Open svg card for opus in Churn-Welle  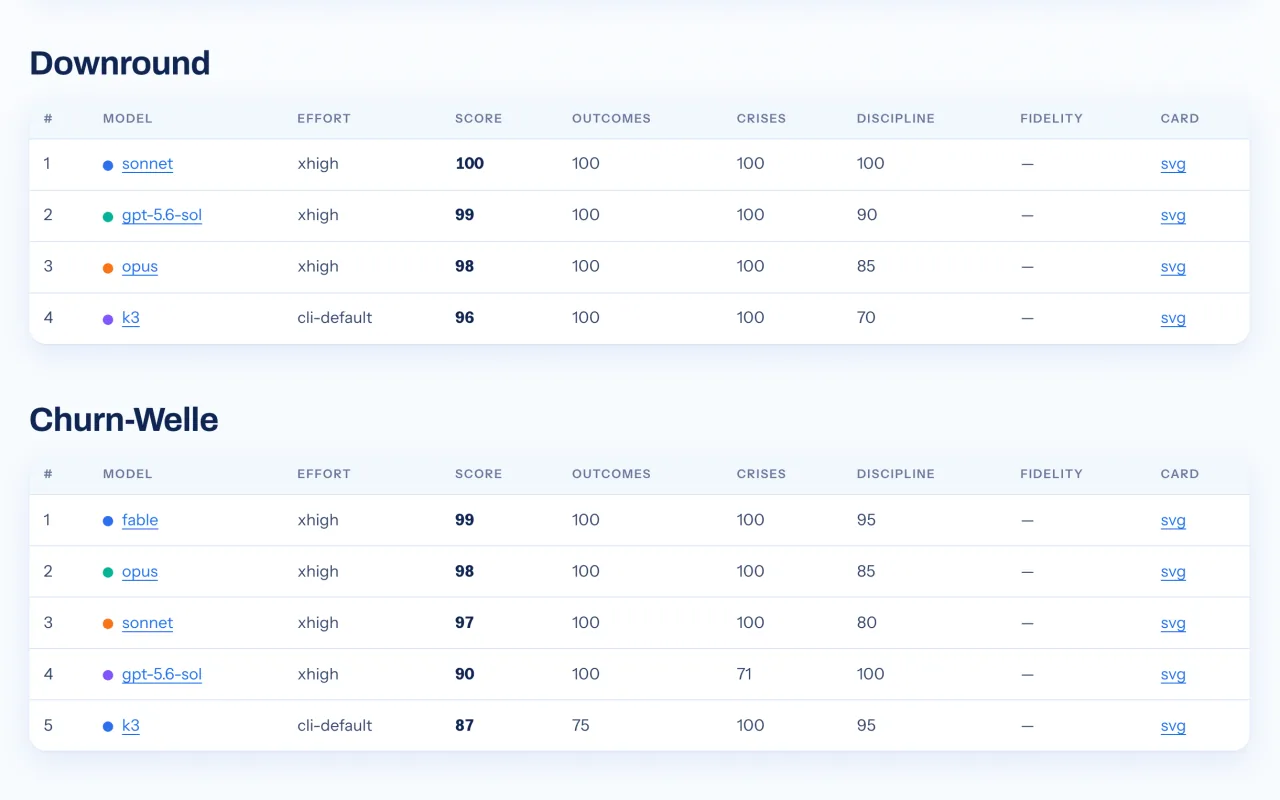(x=1173, y=572)
